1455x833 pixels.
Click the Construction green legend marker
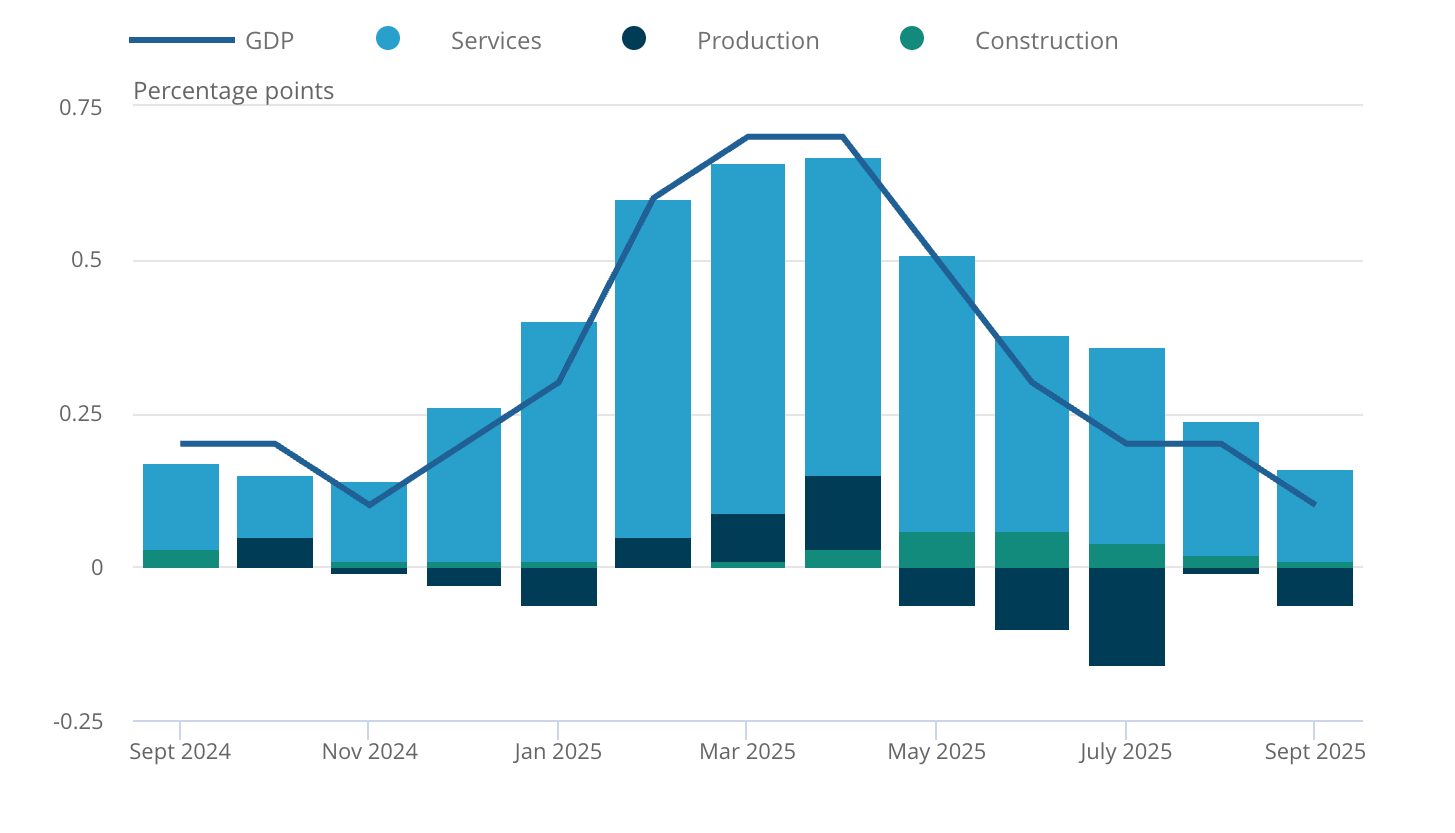click(x=912, y=40)
